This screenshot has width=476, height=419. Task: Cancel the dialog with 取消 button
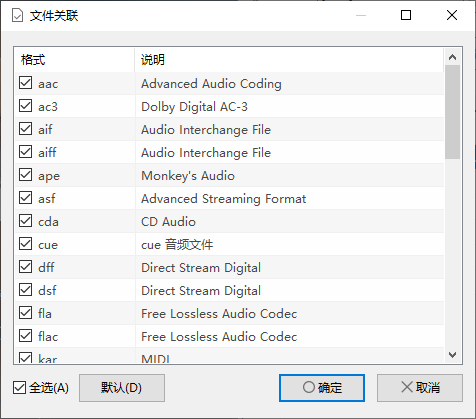[x=420, y=388]
